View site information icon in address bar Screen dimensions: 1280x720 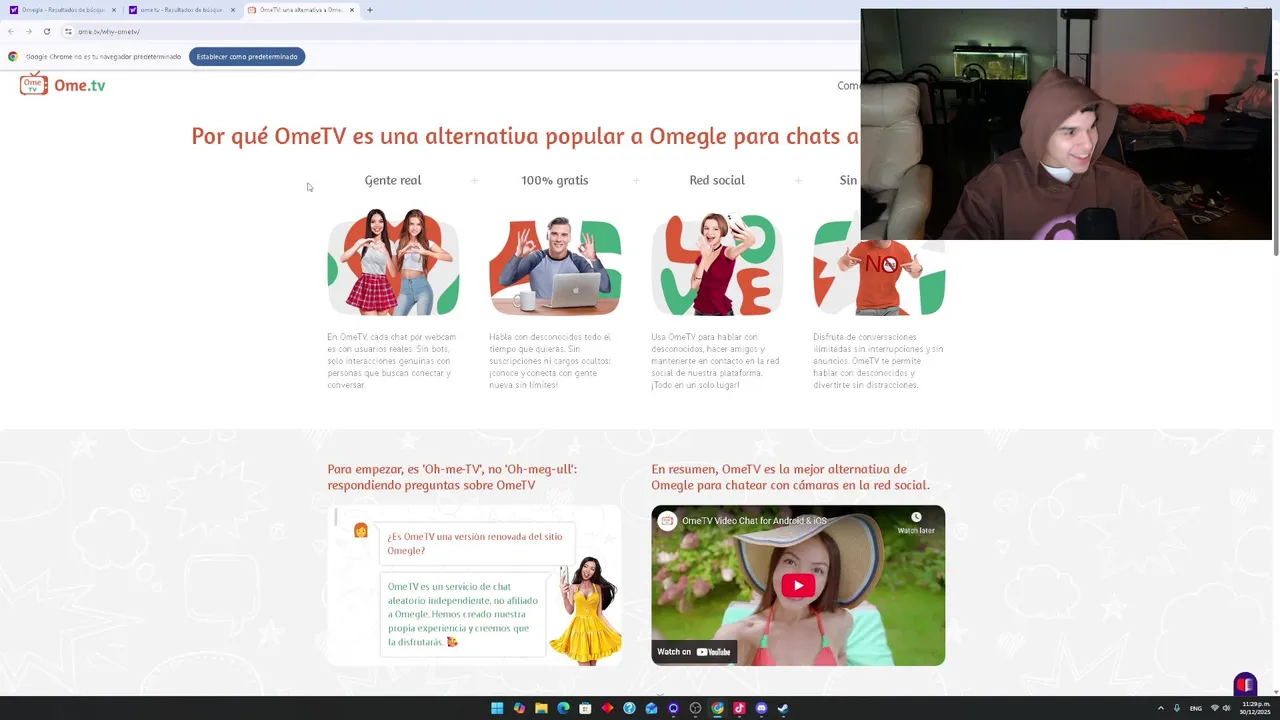68,31
